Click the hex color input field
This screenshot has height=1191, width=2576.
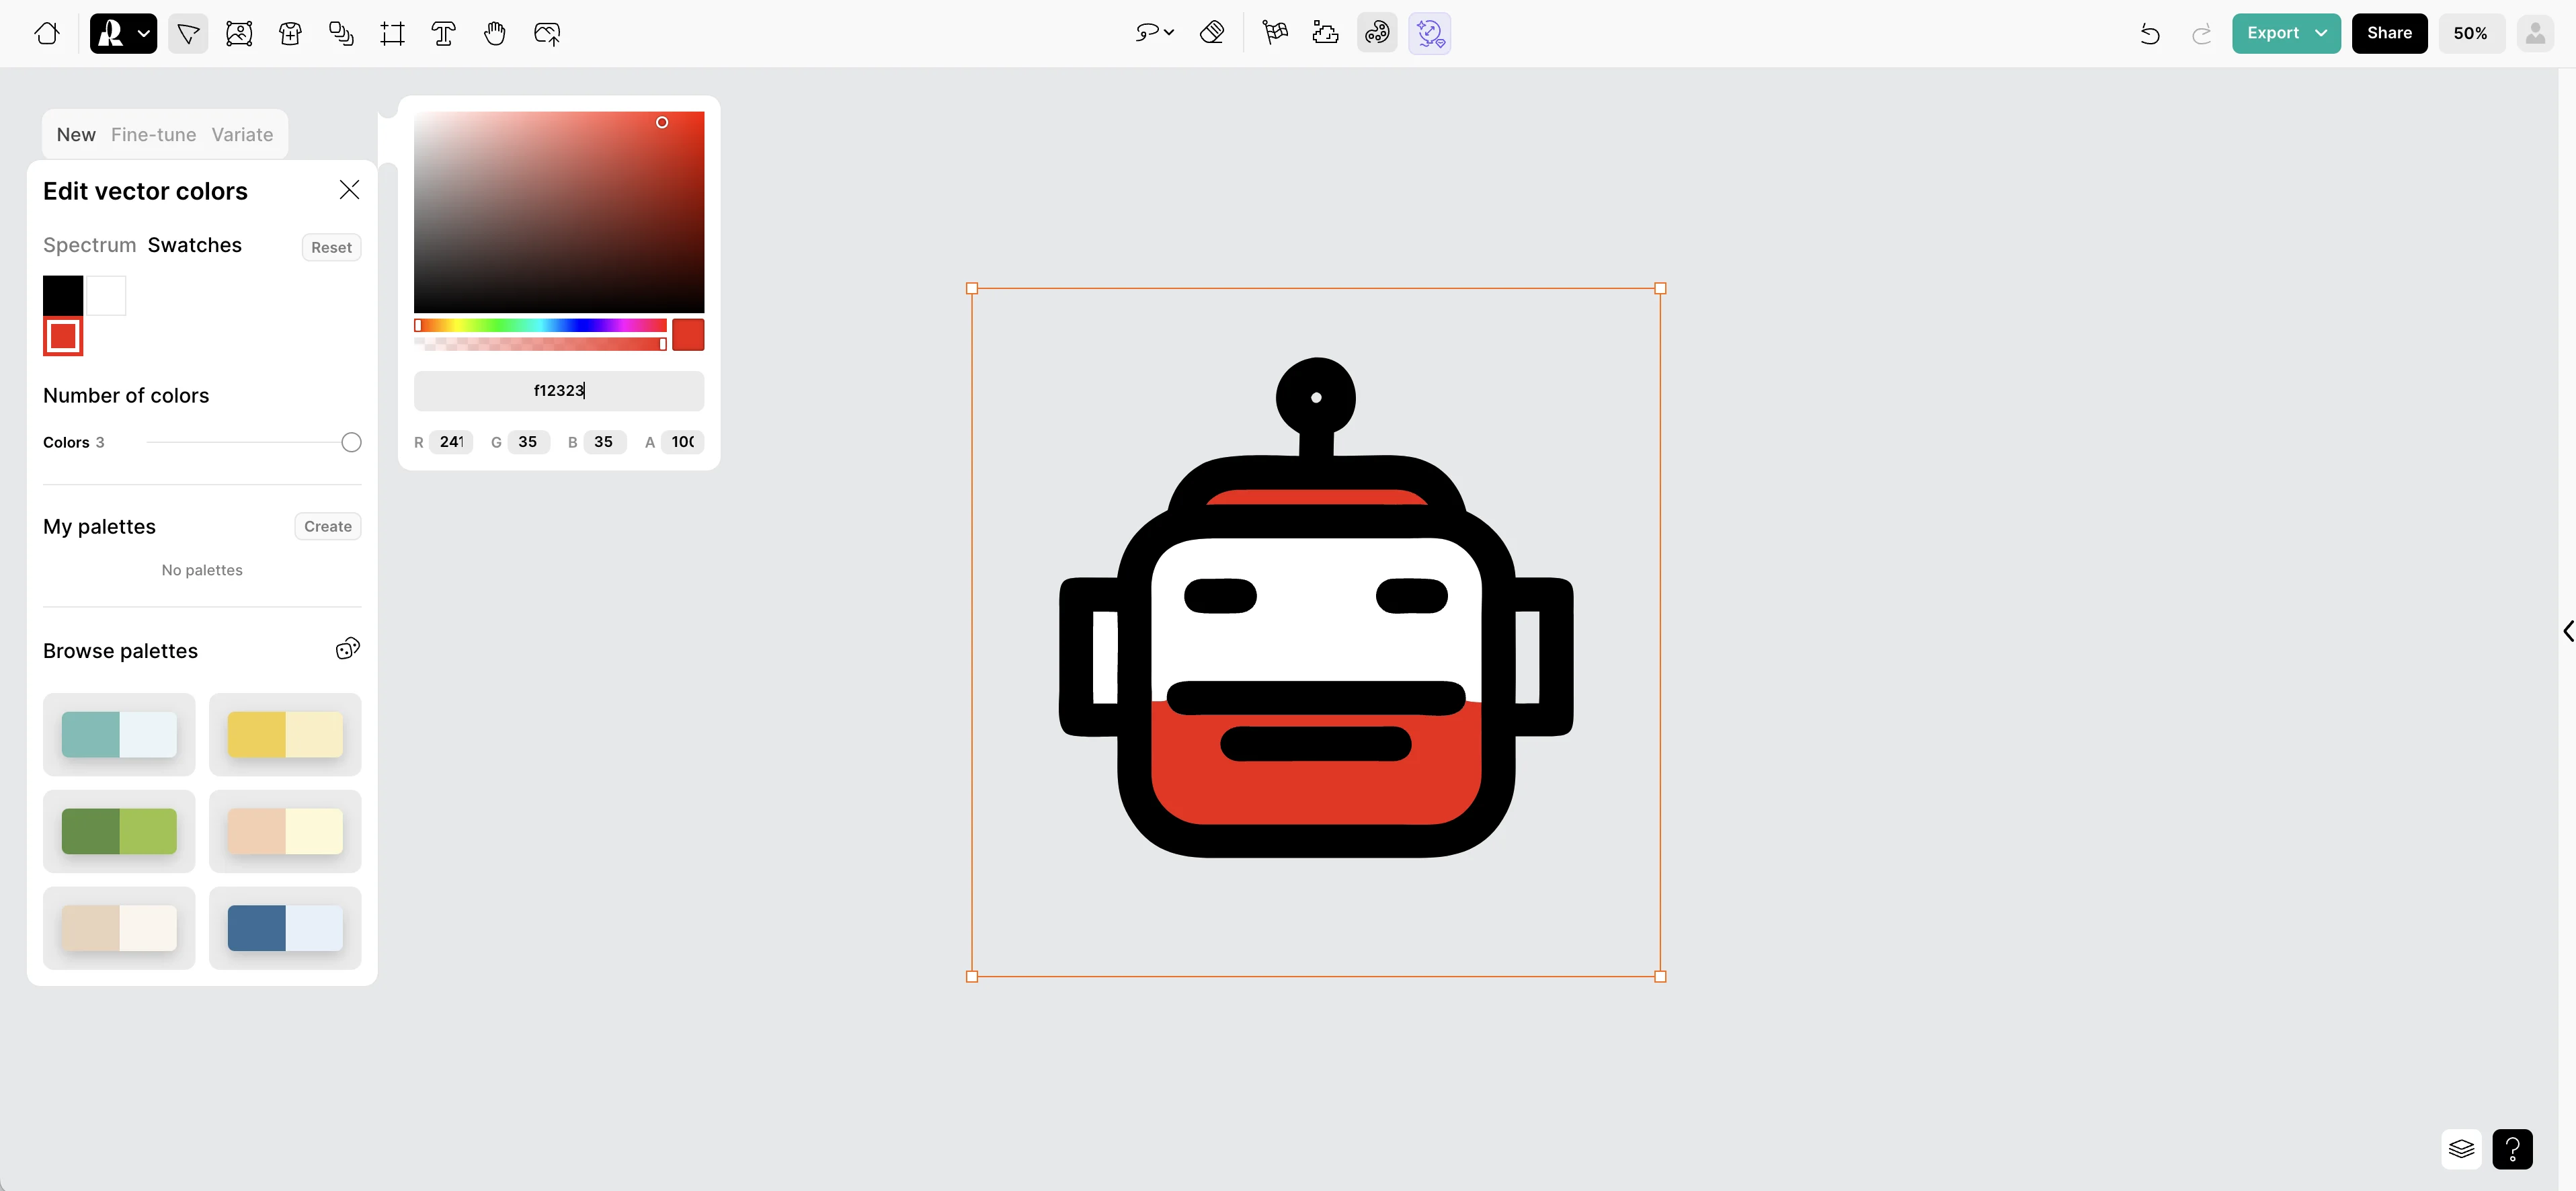click(558, 391)
